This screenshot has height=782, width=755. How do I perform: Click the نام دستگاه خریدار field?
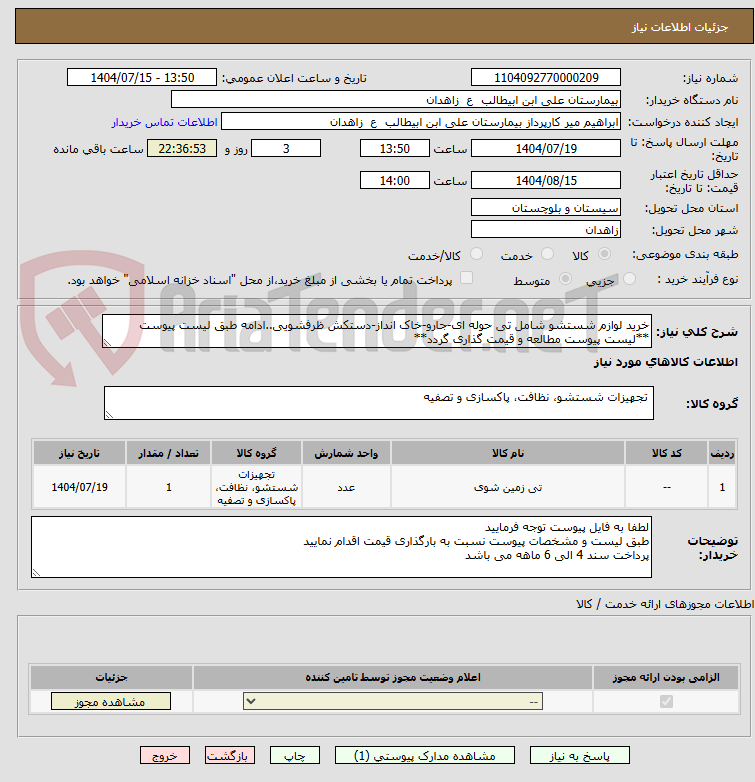click(x=396, y=99)
